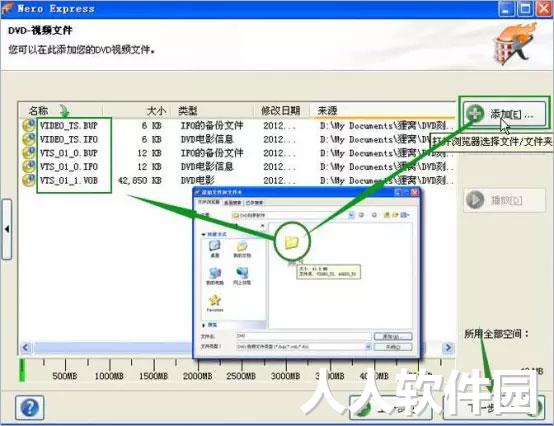Select file VTS_01_0.IFO
The image size is (554, 426).
(69, 167)
